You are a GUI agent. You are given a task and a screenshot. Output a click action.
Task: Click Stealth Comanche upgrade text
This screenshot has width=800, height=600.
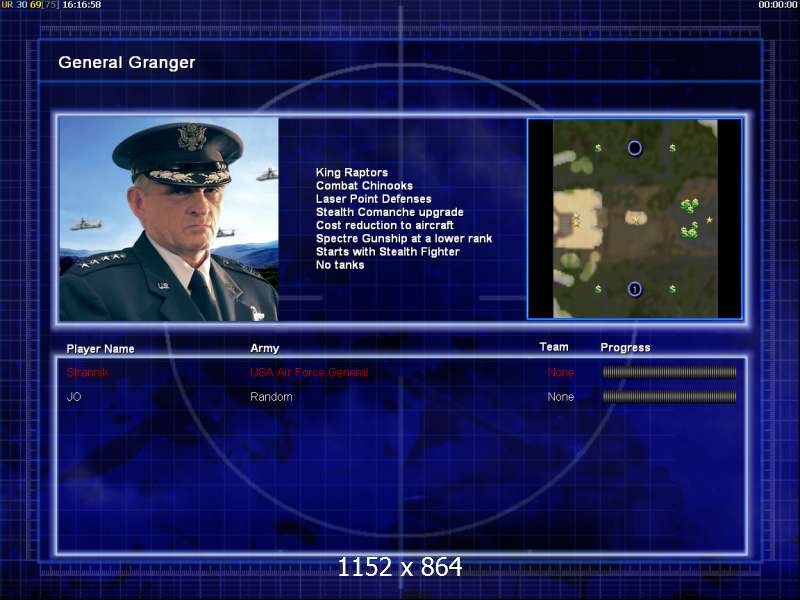[389, 212]
